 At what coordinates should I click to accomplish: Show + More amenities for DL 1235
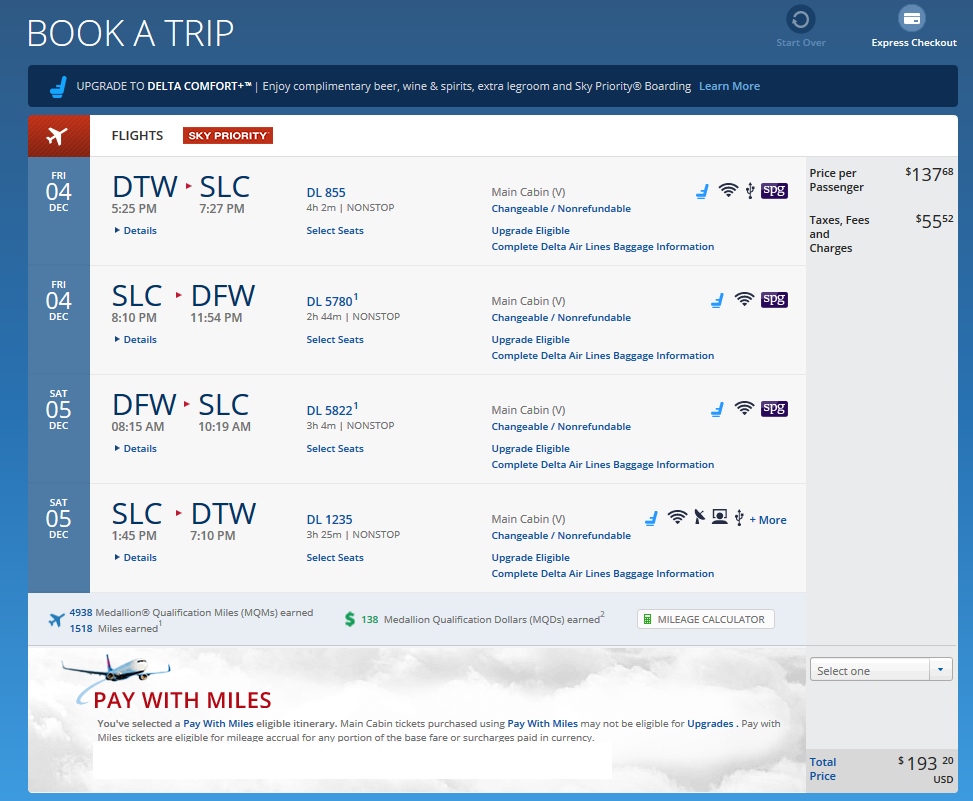click(768, 520)
